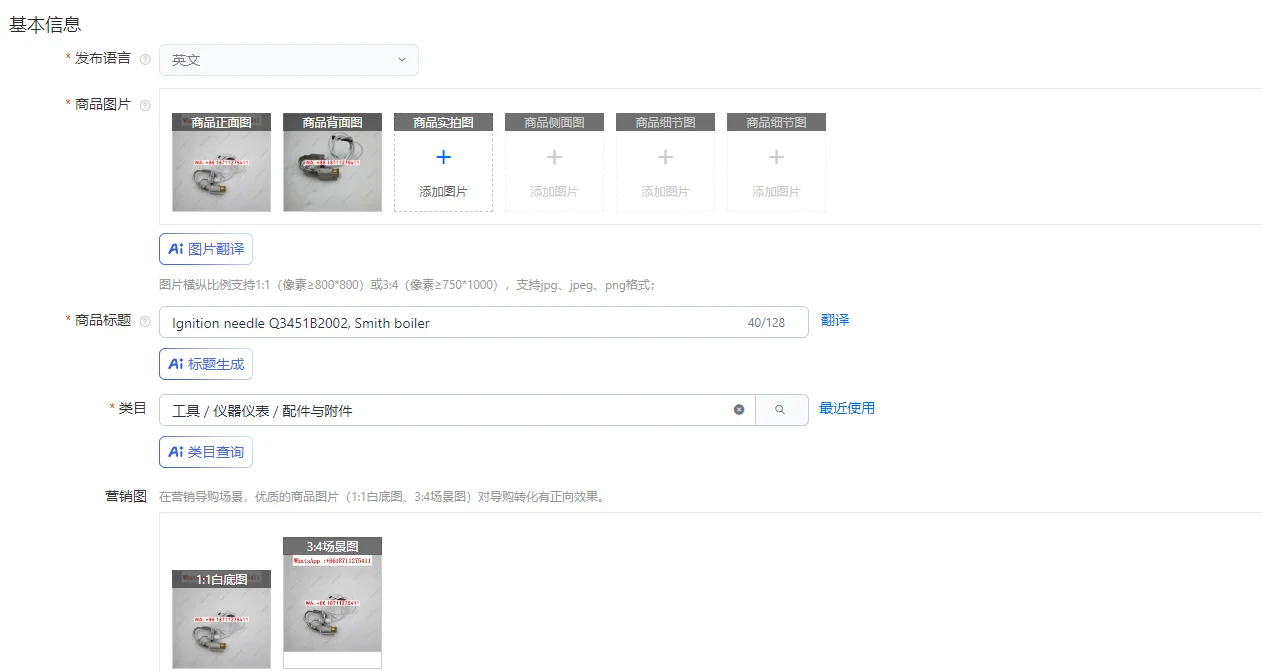This screenshot has height=671, width=1262.
Task: Click the 40/128 character counter text
Action: [x=766, y=323]
